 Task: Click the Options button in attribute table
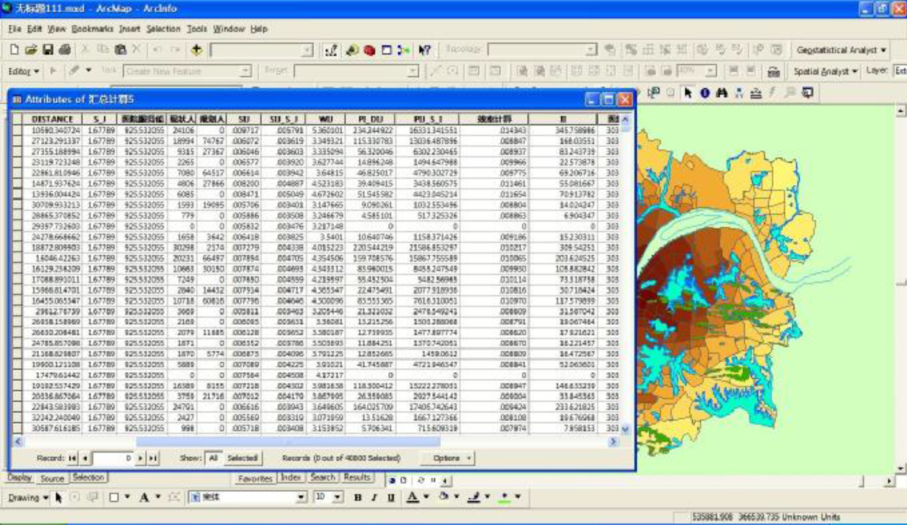point(447,458)
